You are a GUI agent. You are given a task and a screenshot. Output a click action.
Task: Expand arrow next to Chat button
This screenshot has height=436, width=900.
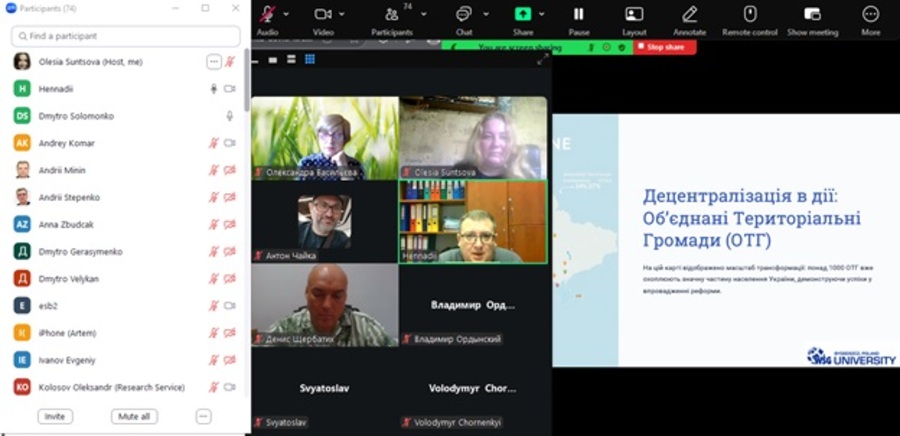(x=486, y=14)
